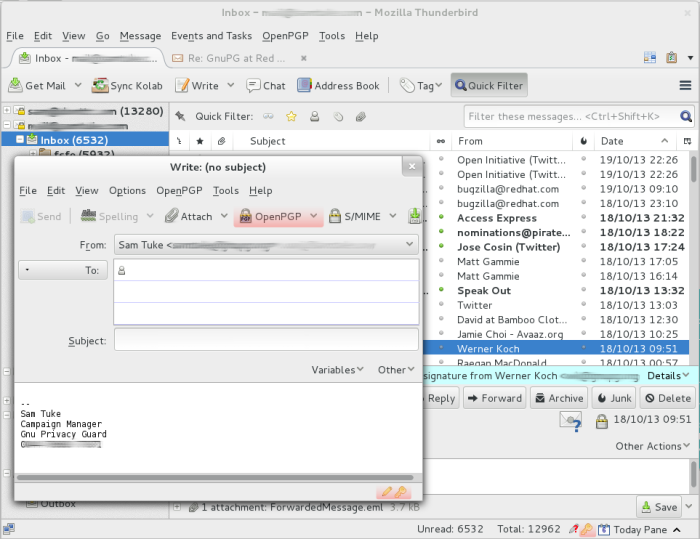The width and height of the screenshot is (700, 539).
Task: Toggle keep filters pinned icon
Action: point(180,117)
